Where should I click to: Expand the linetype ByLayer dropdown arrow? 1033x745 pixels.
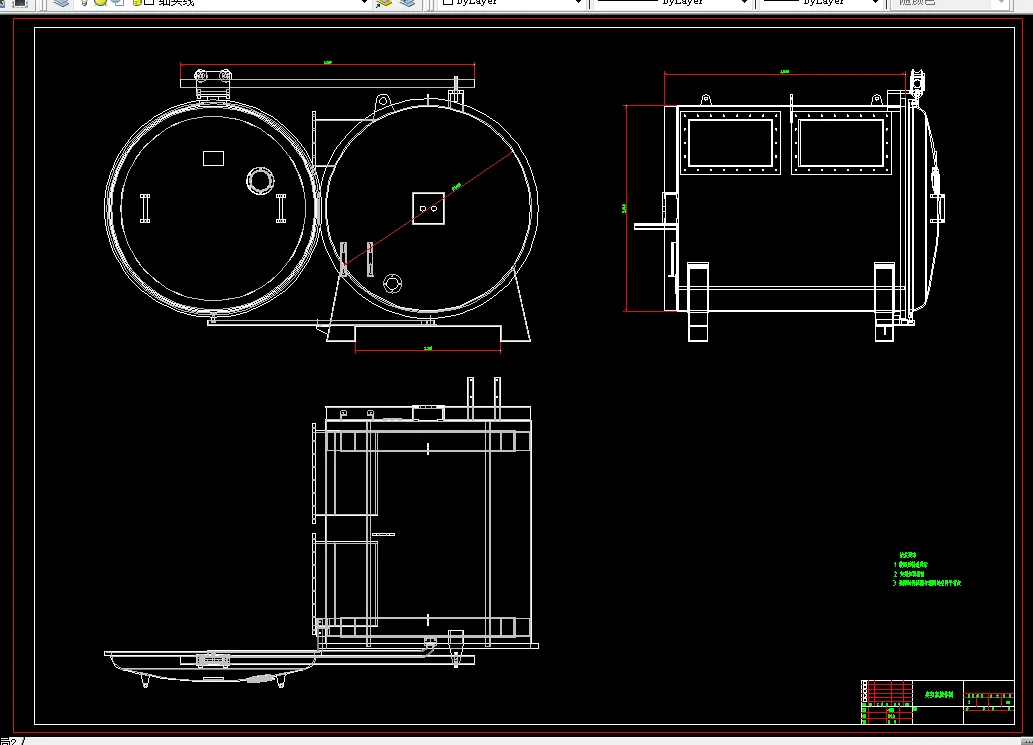[744, 3]
